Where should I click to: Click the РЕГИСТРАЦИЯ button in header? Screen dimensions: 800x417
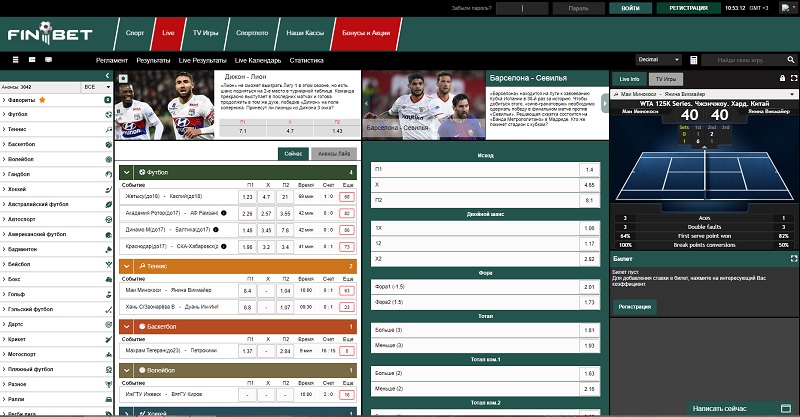pos(688,8)
